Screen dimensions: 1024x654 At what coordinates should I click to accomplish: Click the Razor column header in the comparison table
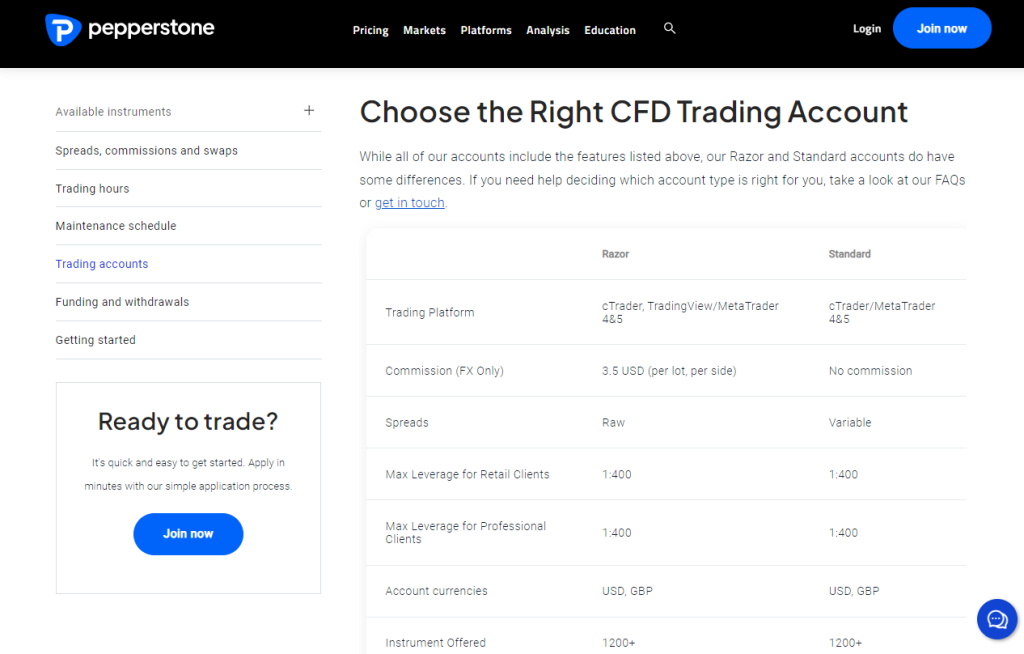pyautogui.click(x=615, y=254)
